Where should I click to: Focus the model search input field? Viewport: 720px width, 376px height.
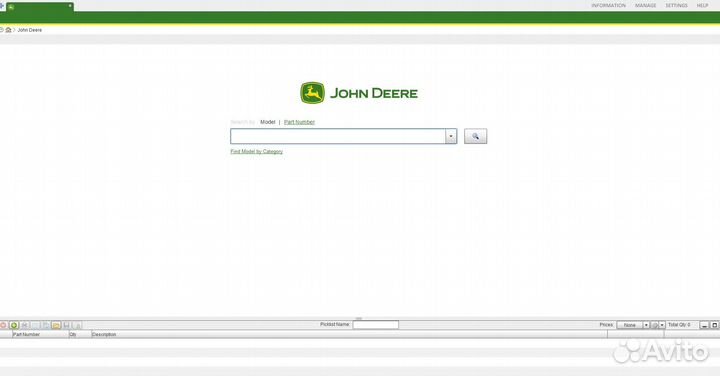tap(338, 136)
